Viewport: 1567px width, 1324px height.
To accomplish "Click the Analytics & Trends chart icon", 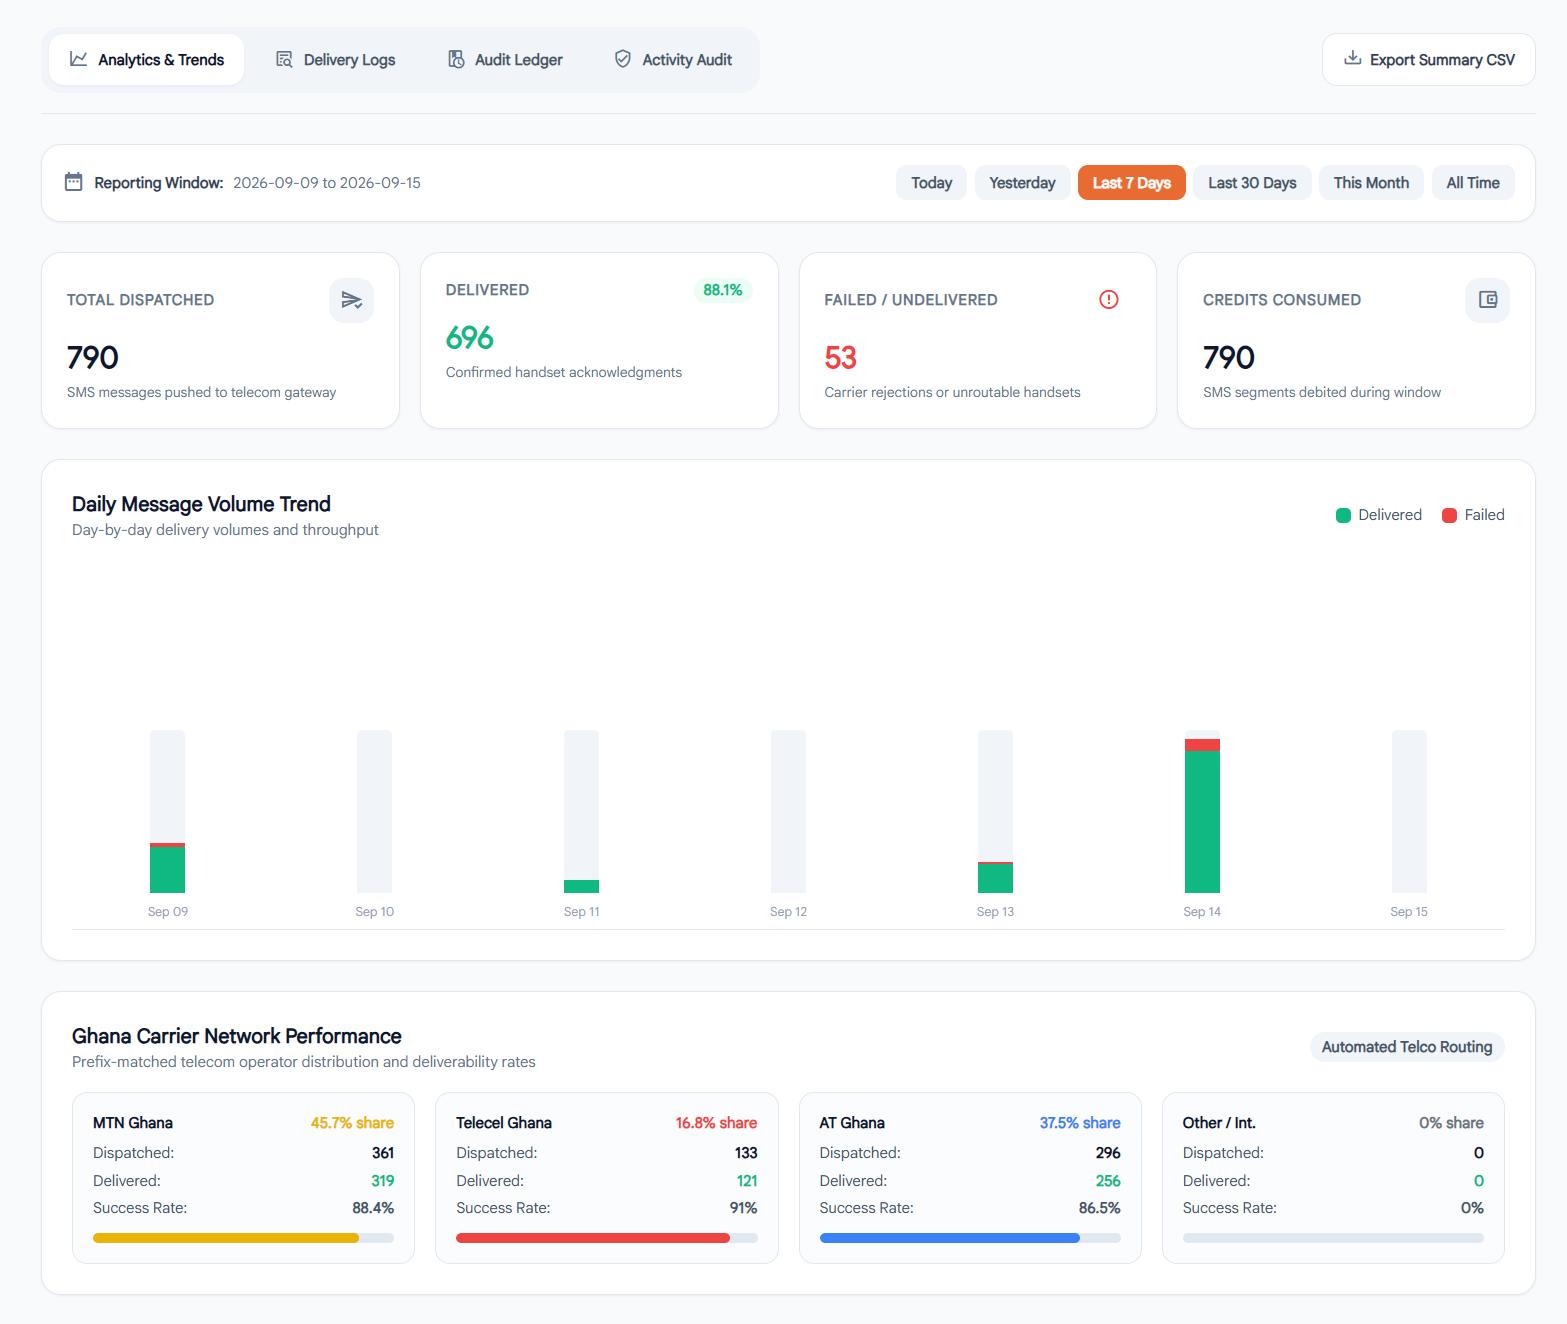I will (x=78, y=59).
